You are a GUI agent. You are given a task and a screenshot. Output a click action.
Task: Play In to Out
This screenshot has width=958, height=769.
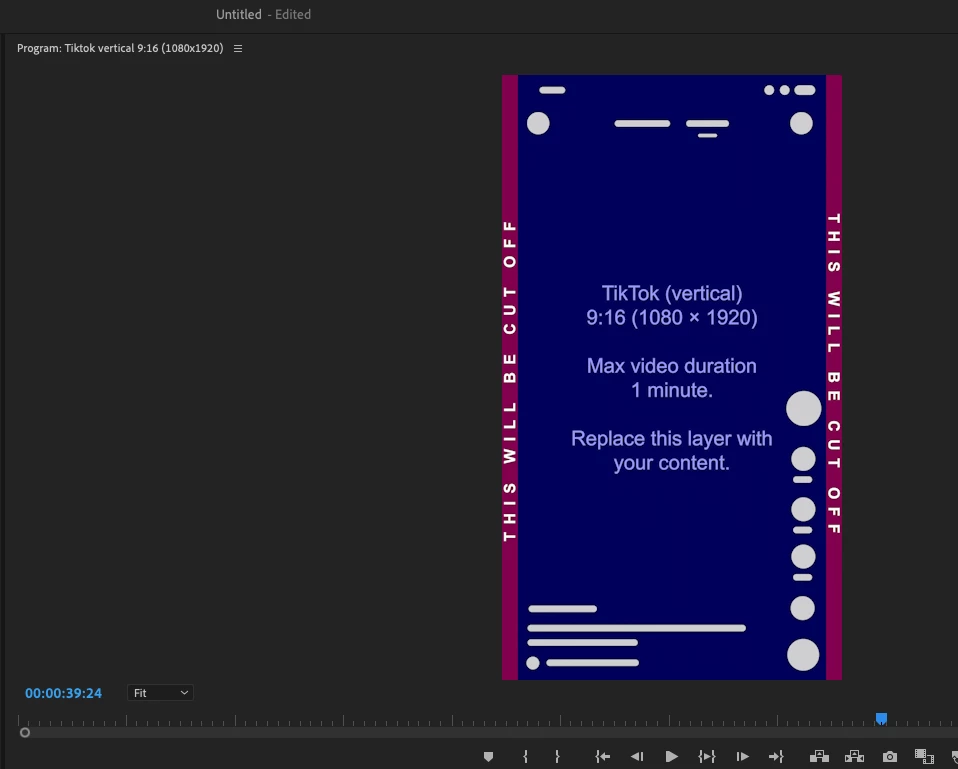coord(707,757)
